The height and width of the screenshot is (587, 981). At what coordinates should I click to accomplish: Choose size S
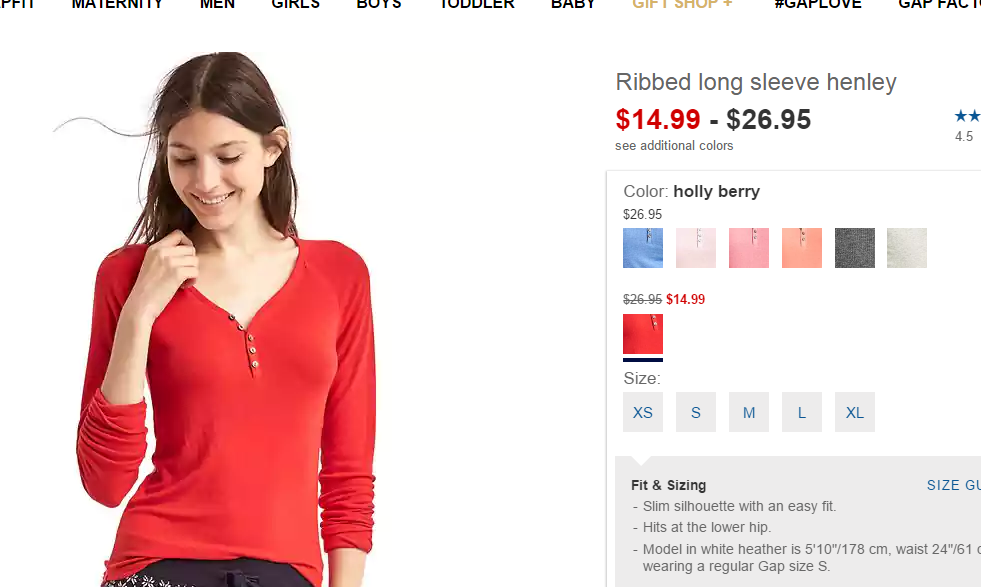[696, 412]
